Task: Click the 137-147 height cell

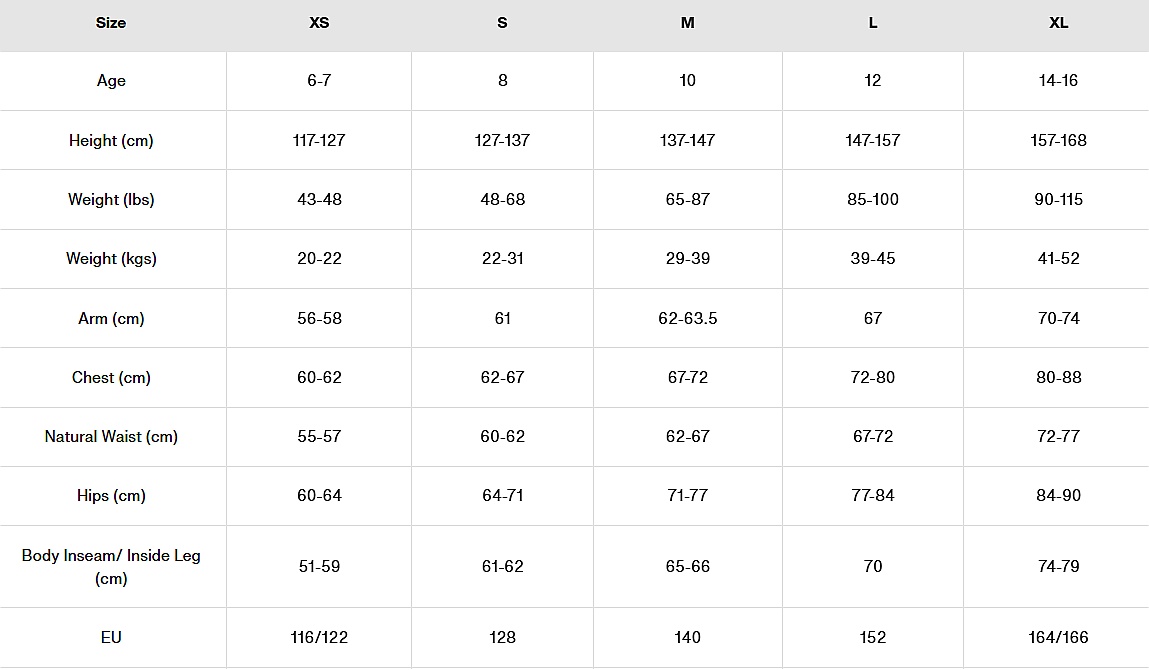Action: (x=688, y=140)
